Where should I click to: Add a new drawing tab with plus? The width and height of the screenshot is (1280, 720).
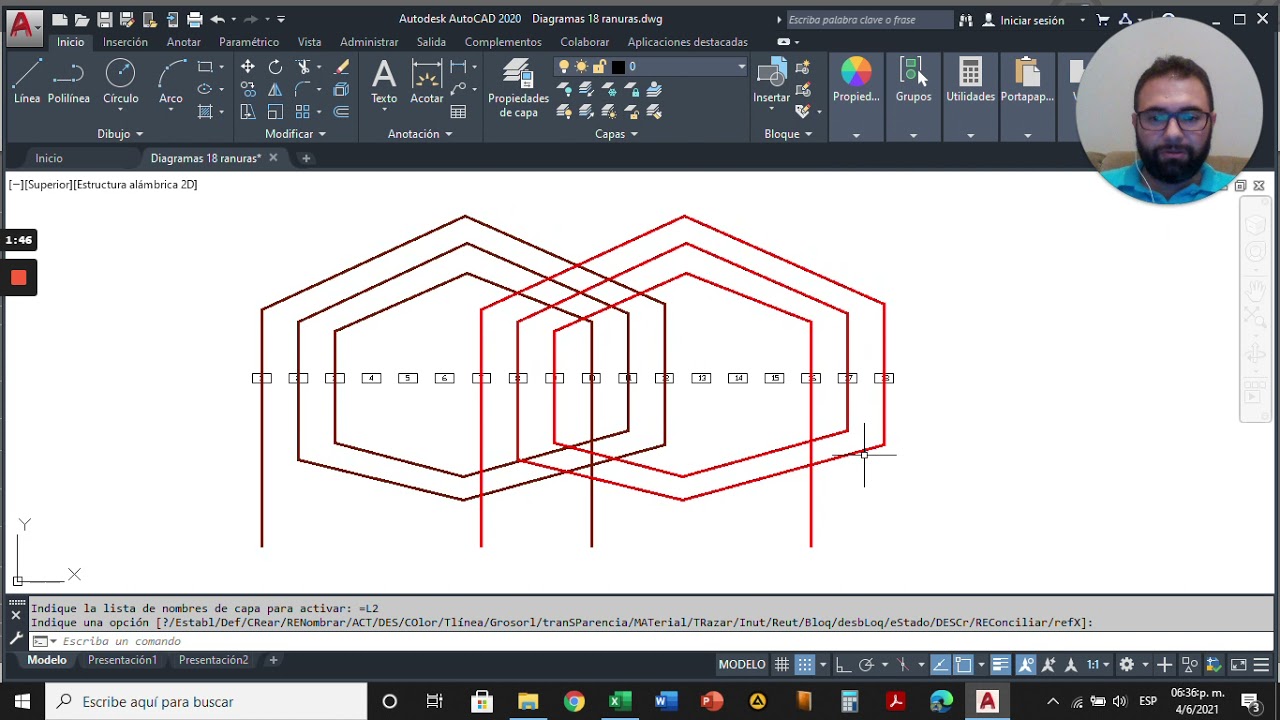pyautogui.click(x=306, y=158)
